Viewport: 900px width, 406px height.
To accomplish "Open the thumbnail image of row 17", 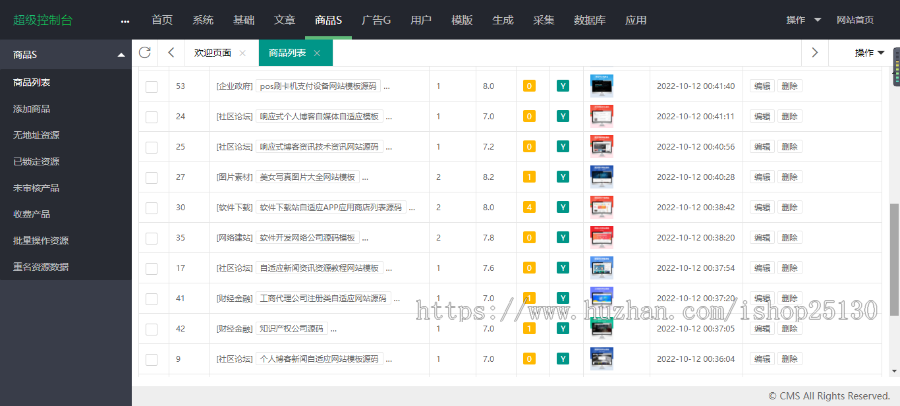I will tap(602, 268).
